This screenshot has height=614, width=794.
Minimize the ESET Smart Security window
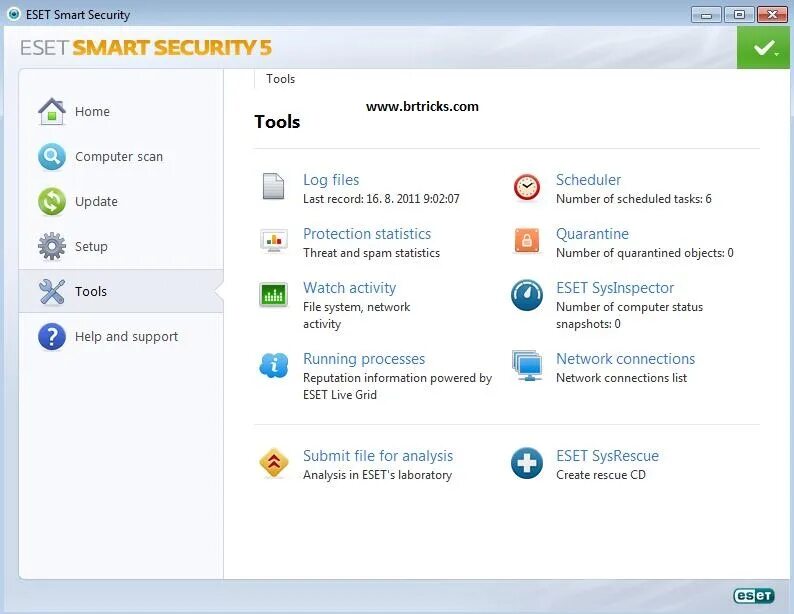tap(706, 15)
